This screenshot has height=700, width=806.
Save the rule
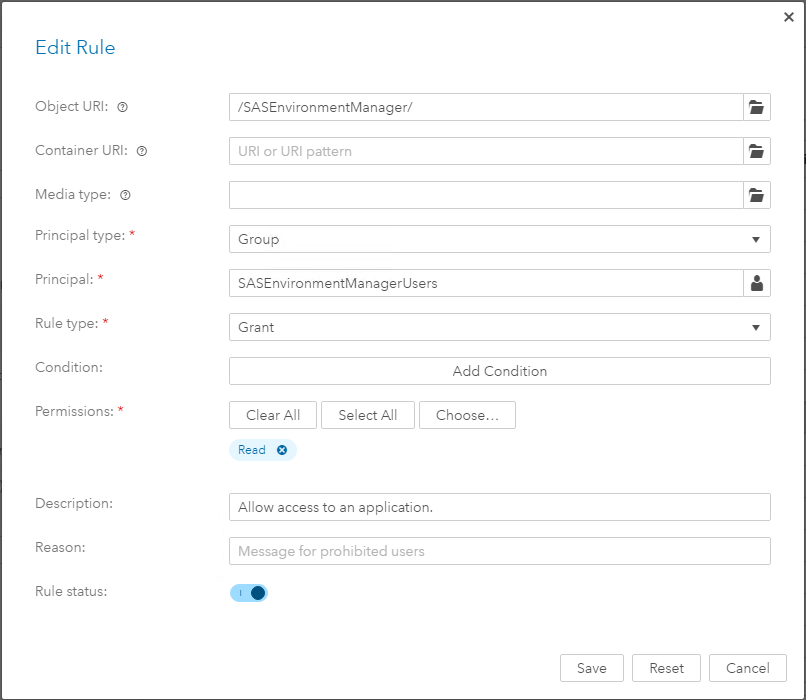point(591,668)
